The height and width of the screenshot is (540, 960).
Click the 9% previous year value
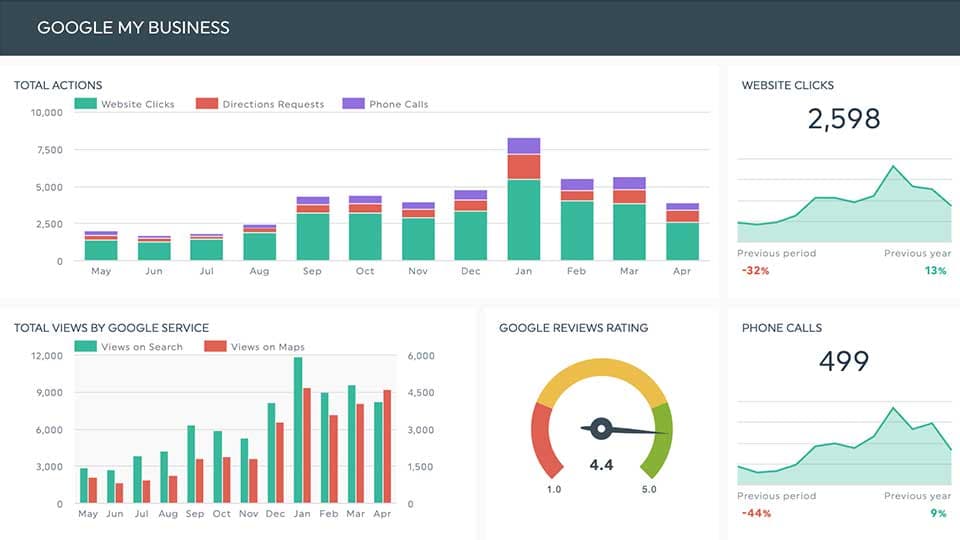pos(939,513)
